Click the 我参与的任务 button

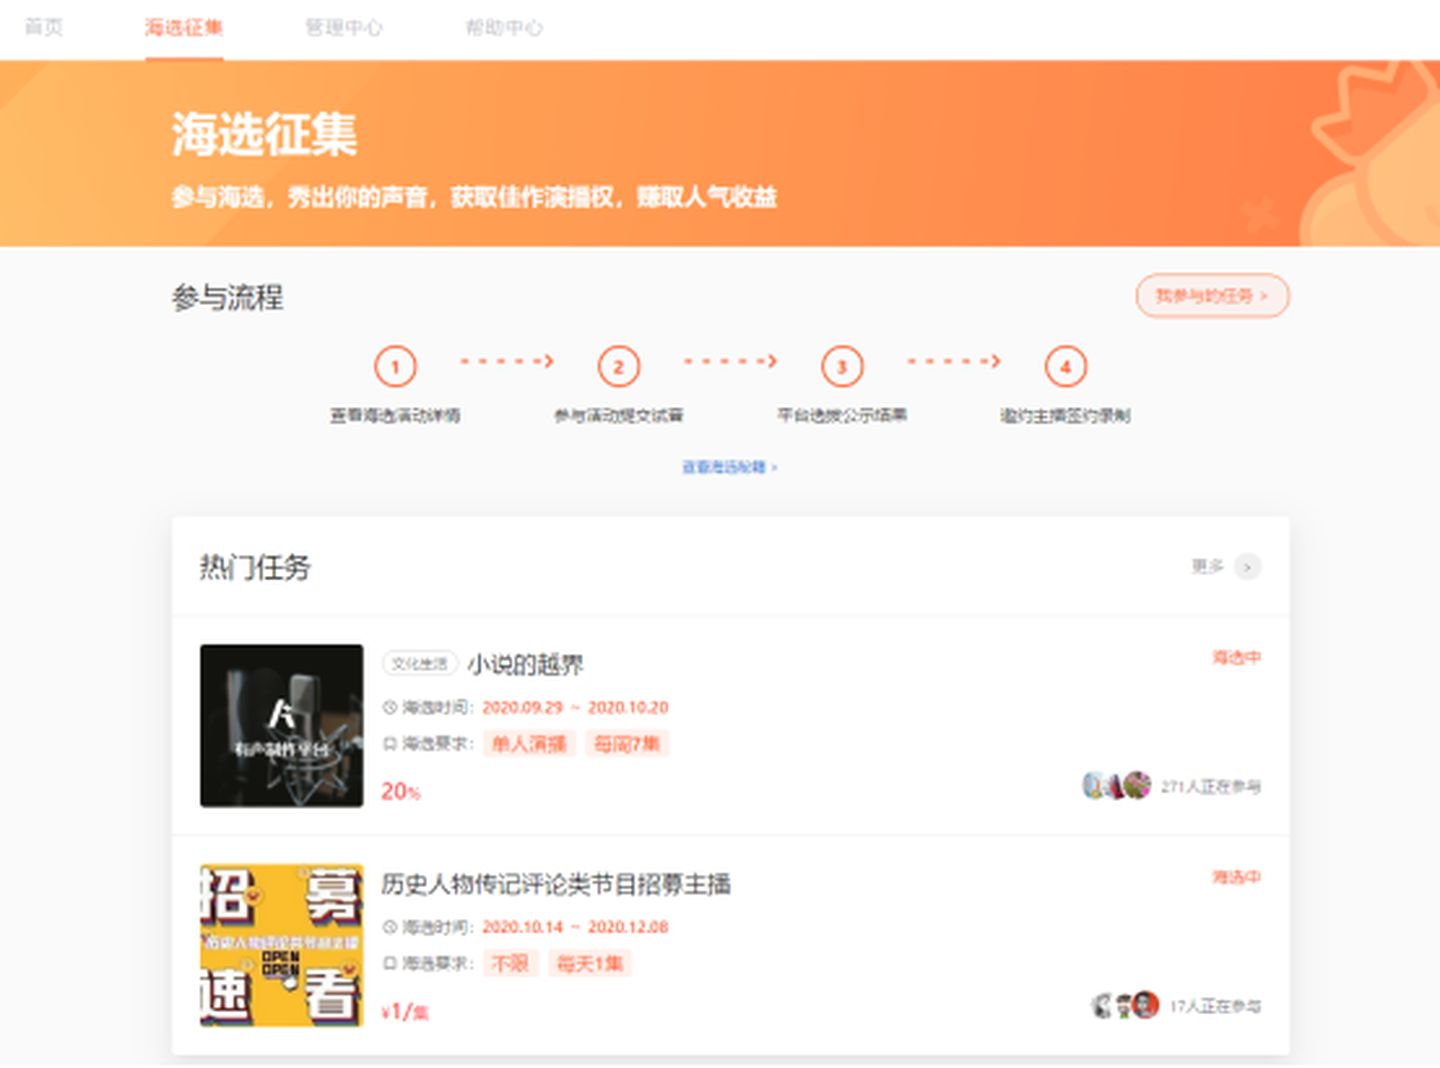1211,296
